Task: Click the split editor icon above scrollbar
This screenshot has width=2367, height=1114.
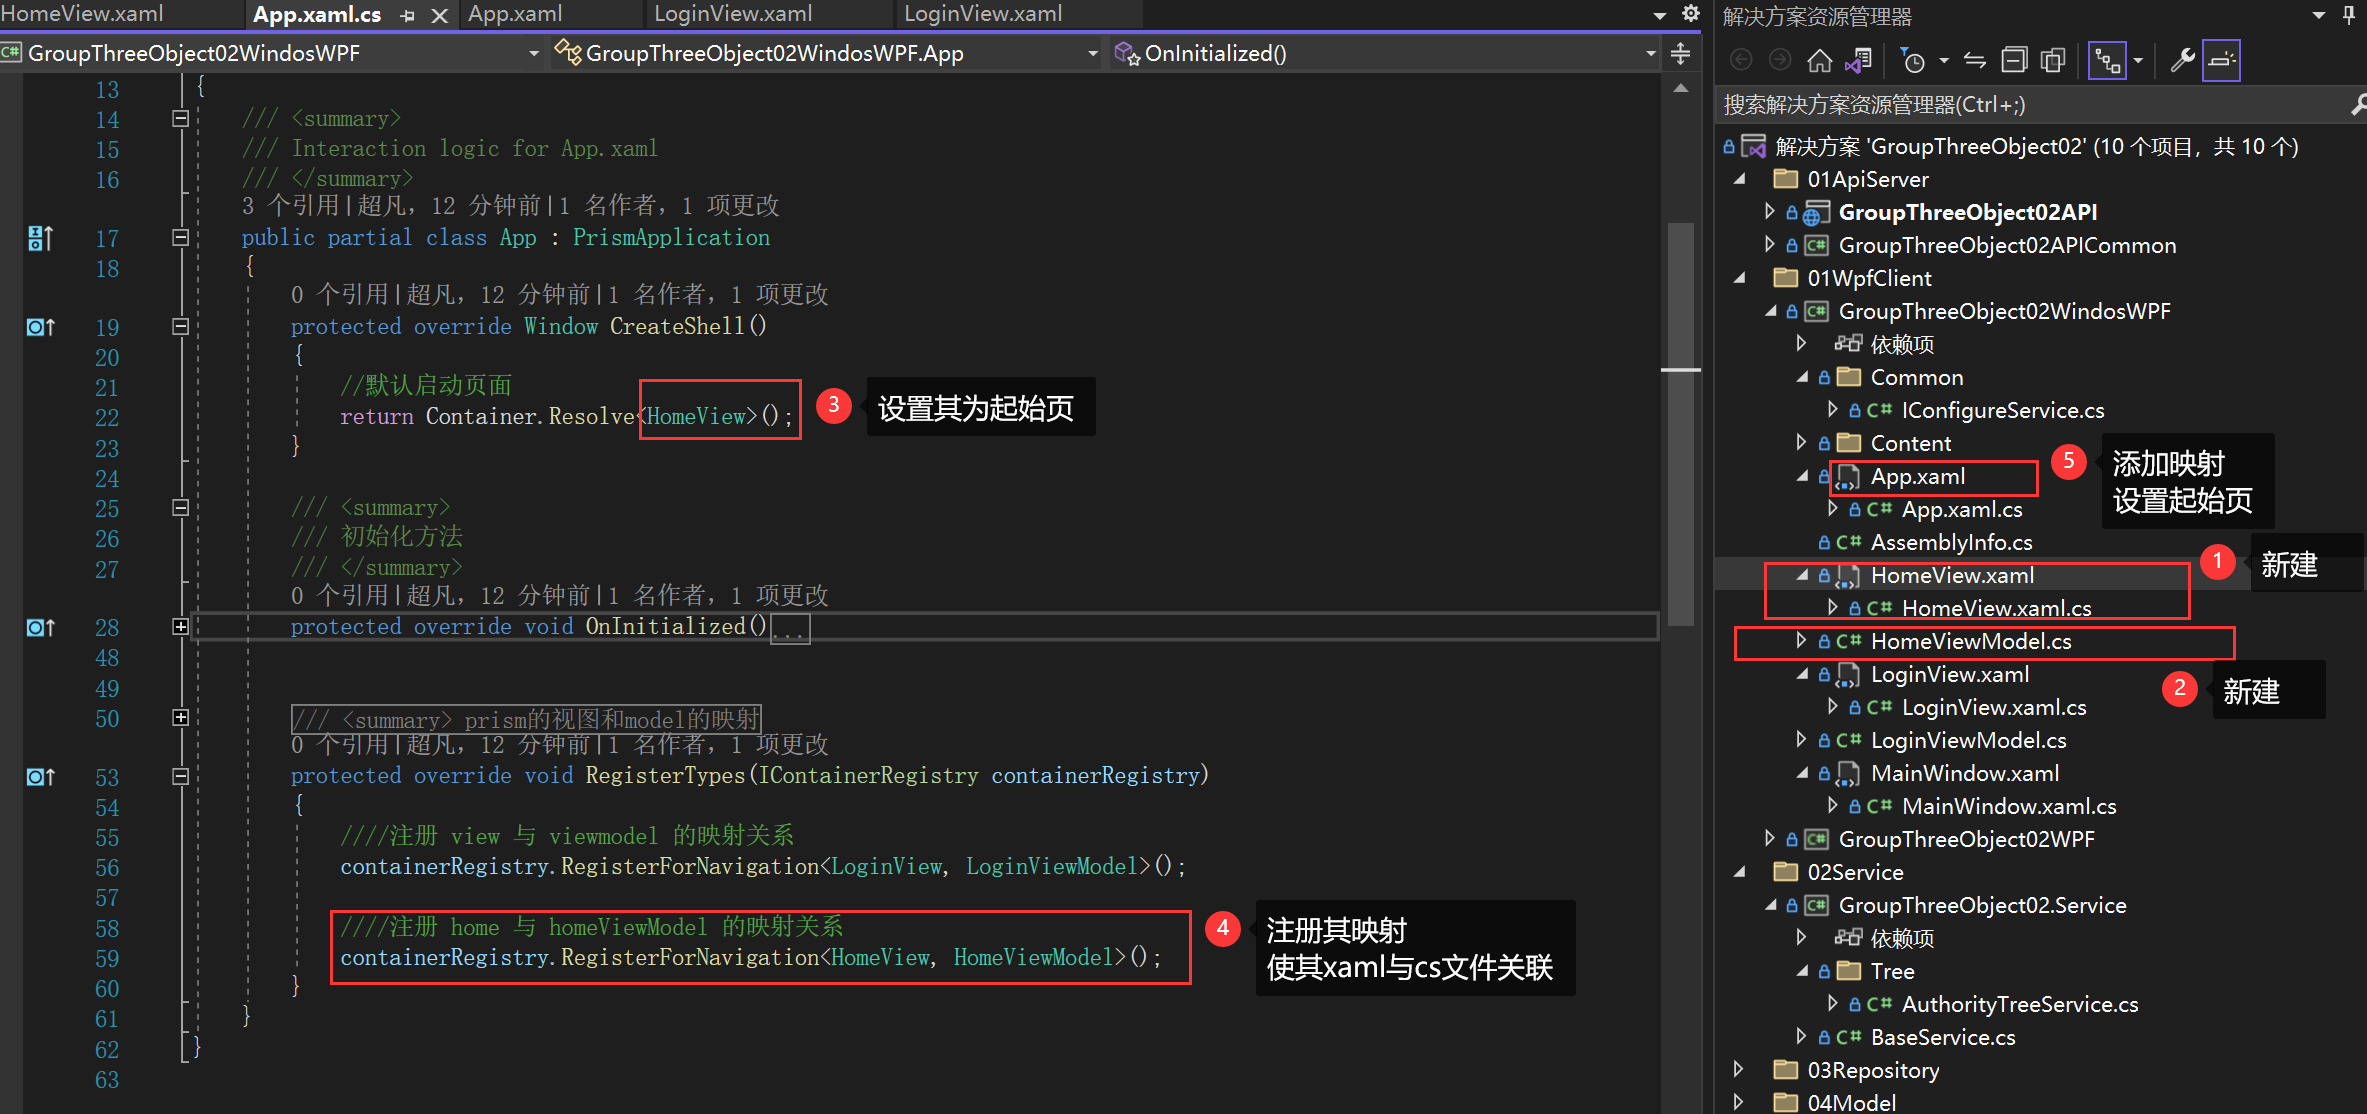Action: click(1681, 54)
